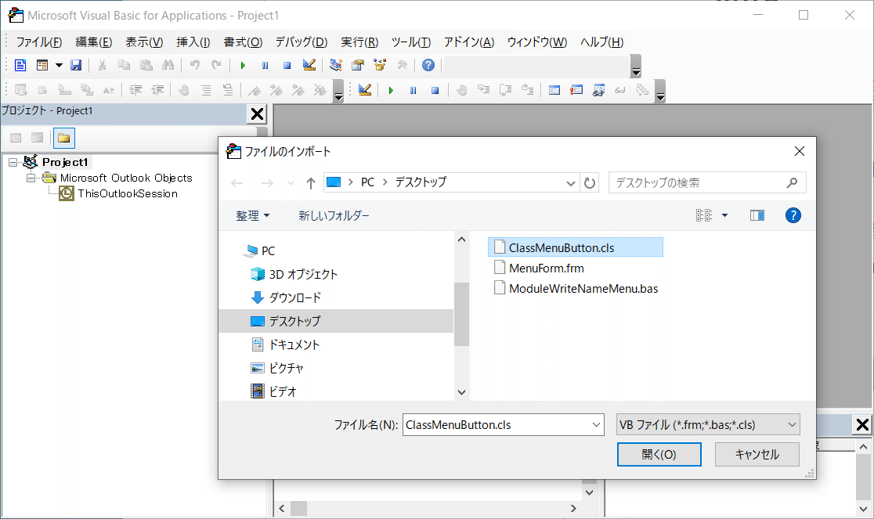Click the navigation pane scrollbar down arrow

coord(461,392)
